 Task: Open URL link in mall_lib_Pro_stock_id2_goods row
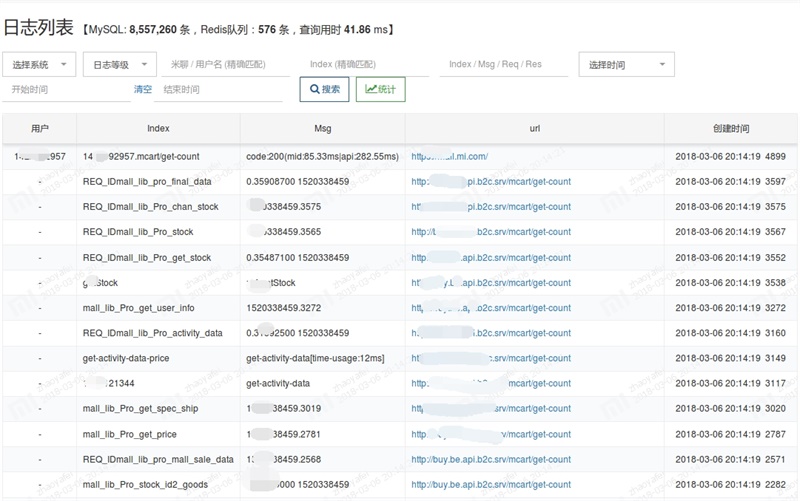coord(491,484)
